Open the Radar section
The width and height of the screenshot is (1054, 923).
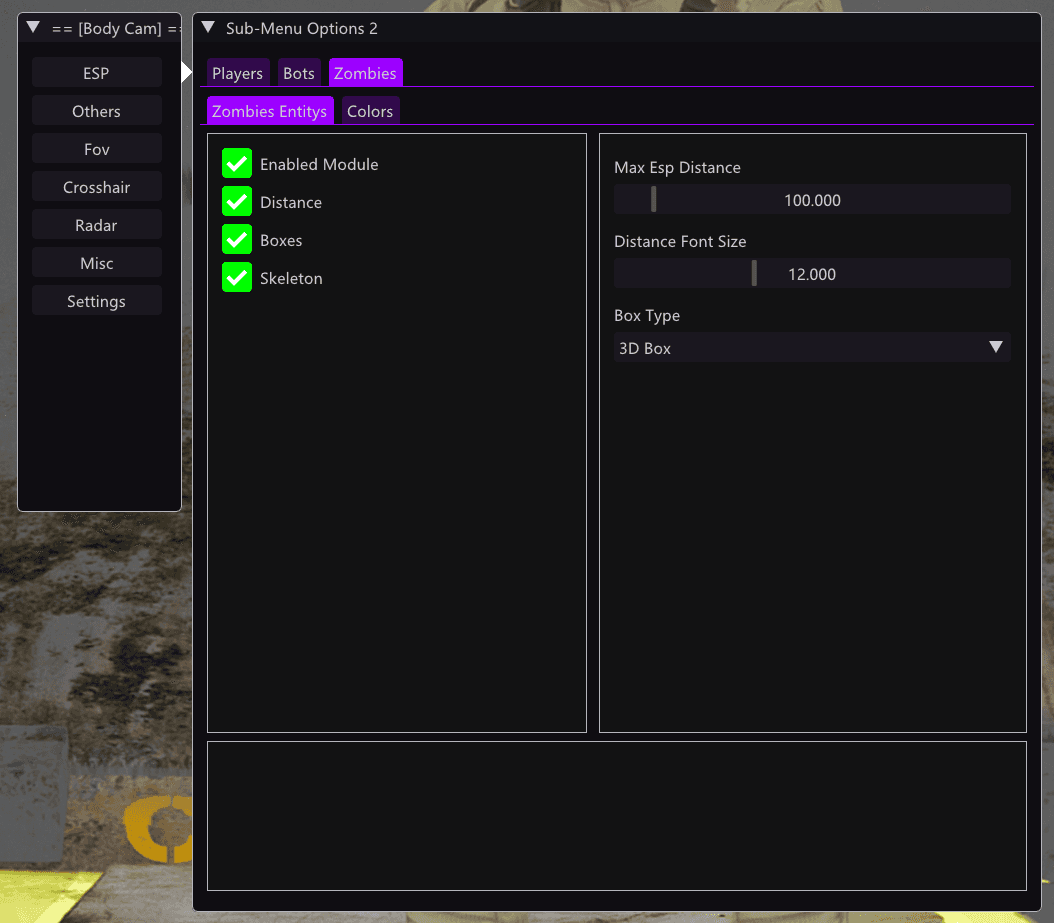click(x=97, y=225)
